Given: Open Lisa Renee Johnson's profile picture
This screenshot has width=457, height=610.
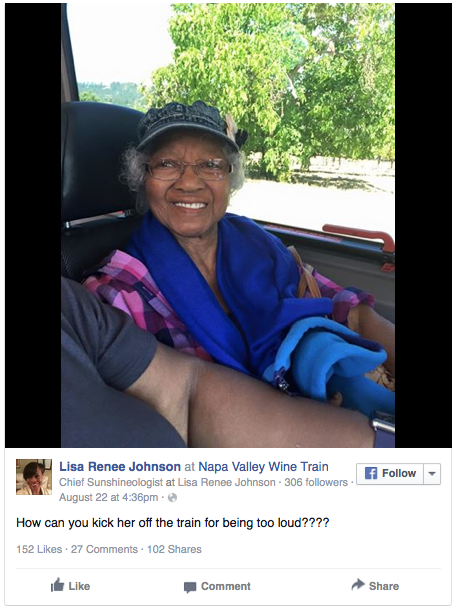Looking at the screenshot, I should [34, 477].
